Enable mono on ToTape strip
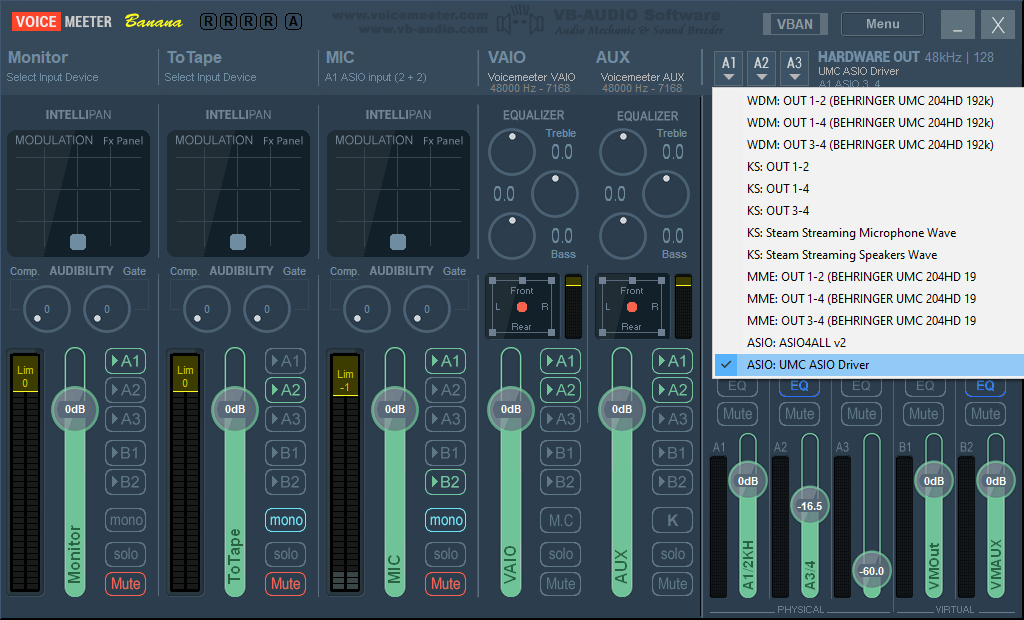Screen dimensions: 1024x620 (x=285, y=520)
